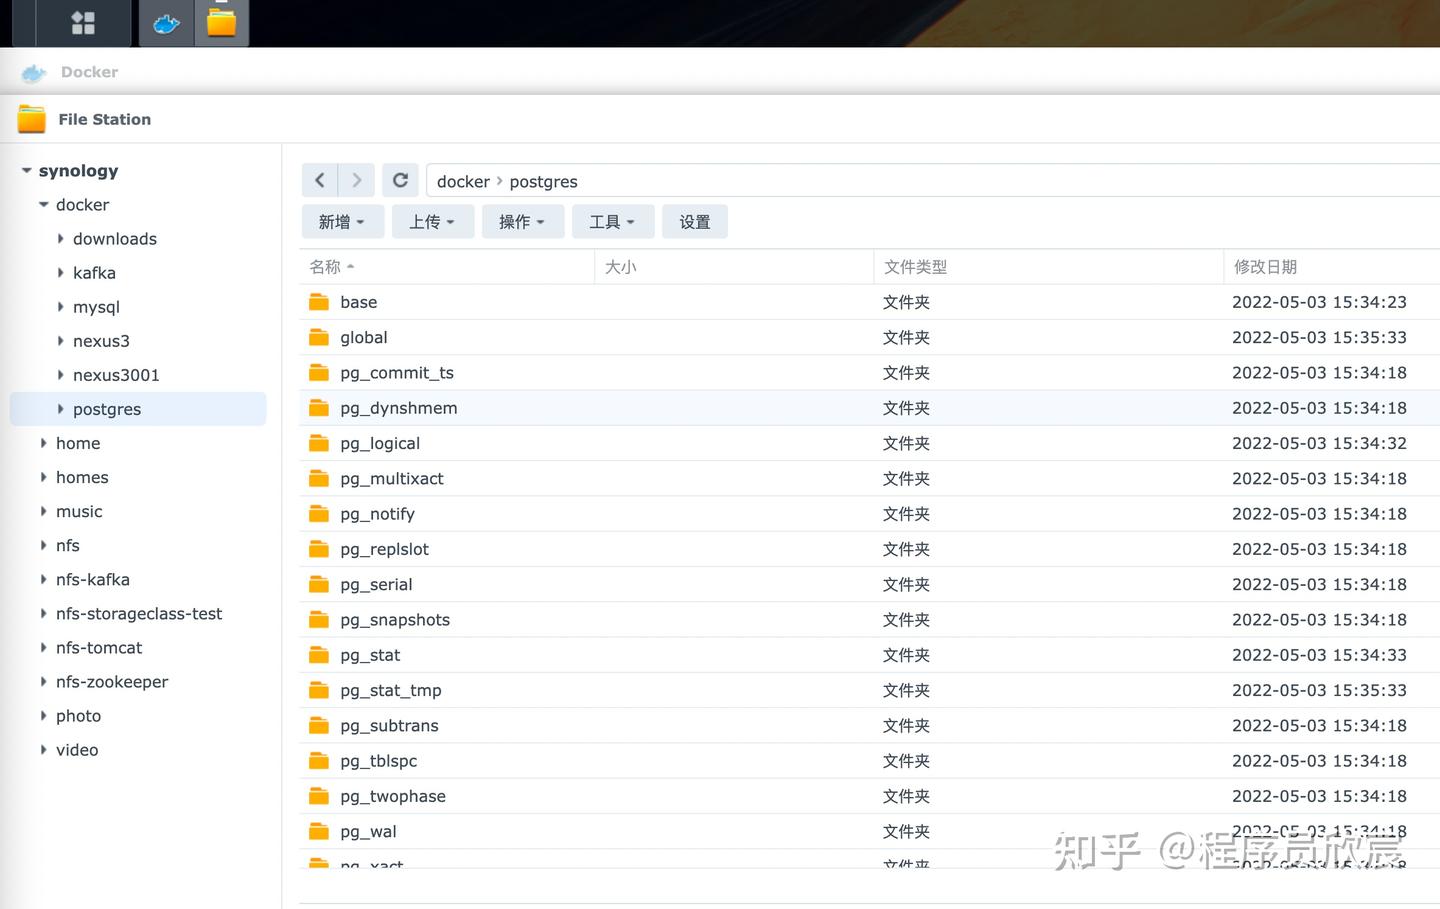Open the 工具 dropdown menu
Screen dimensions: 1440x909
[x=612, y=221]
